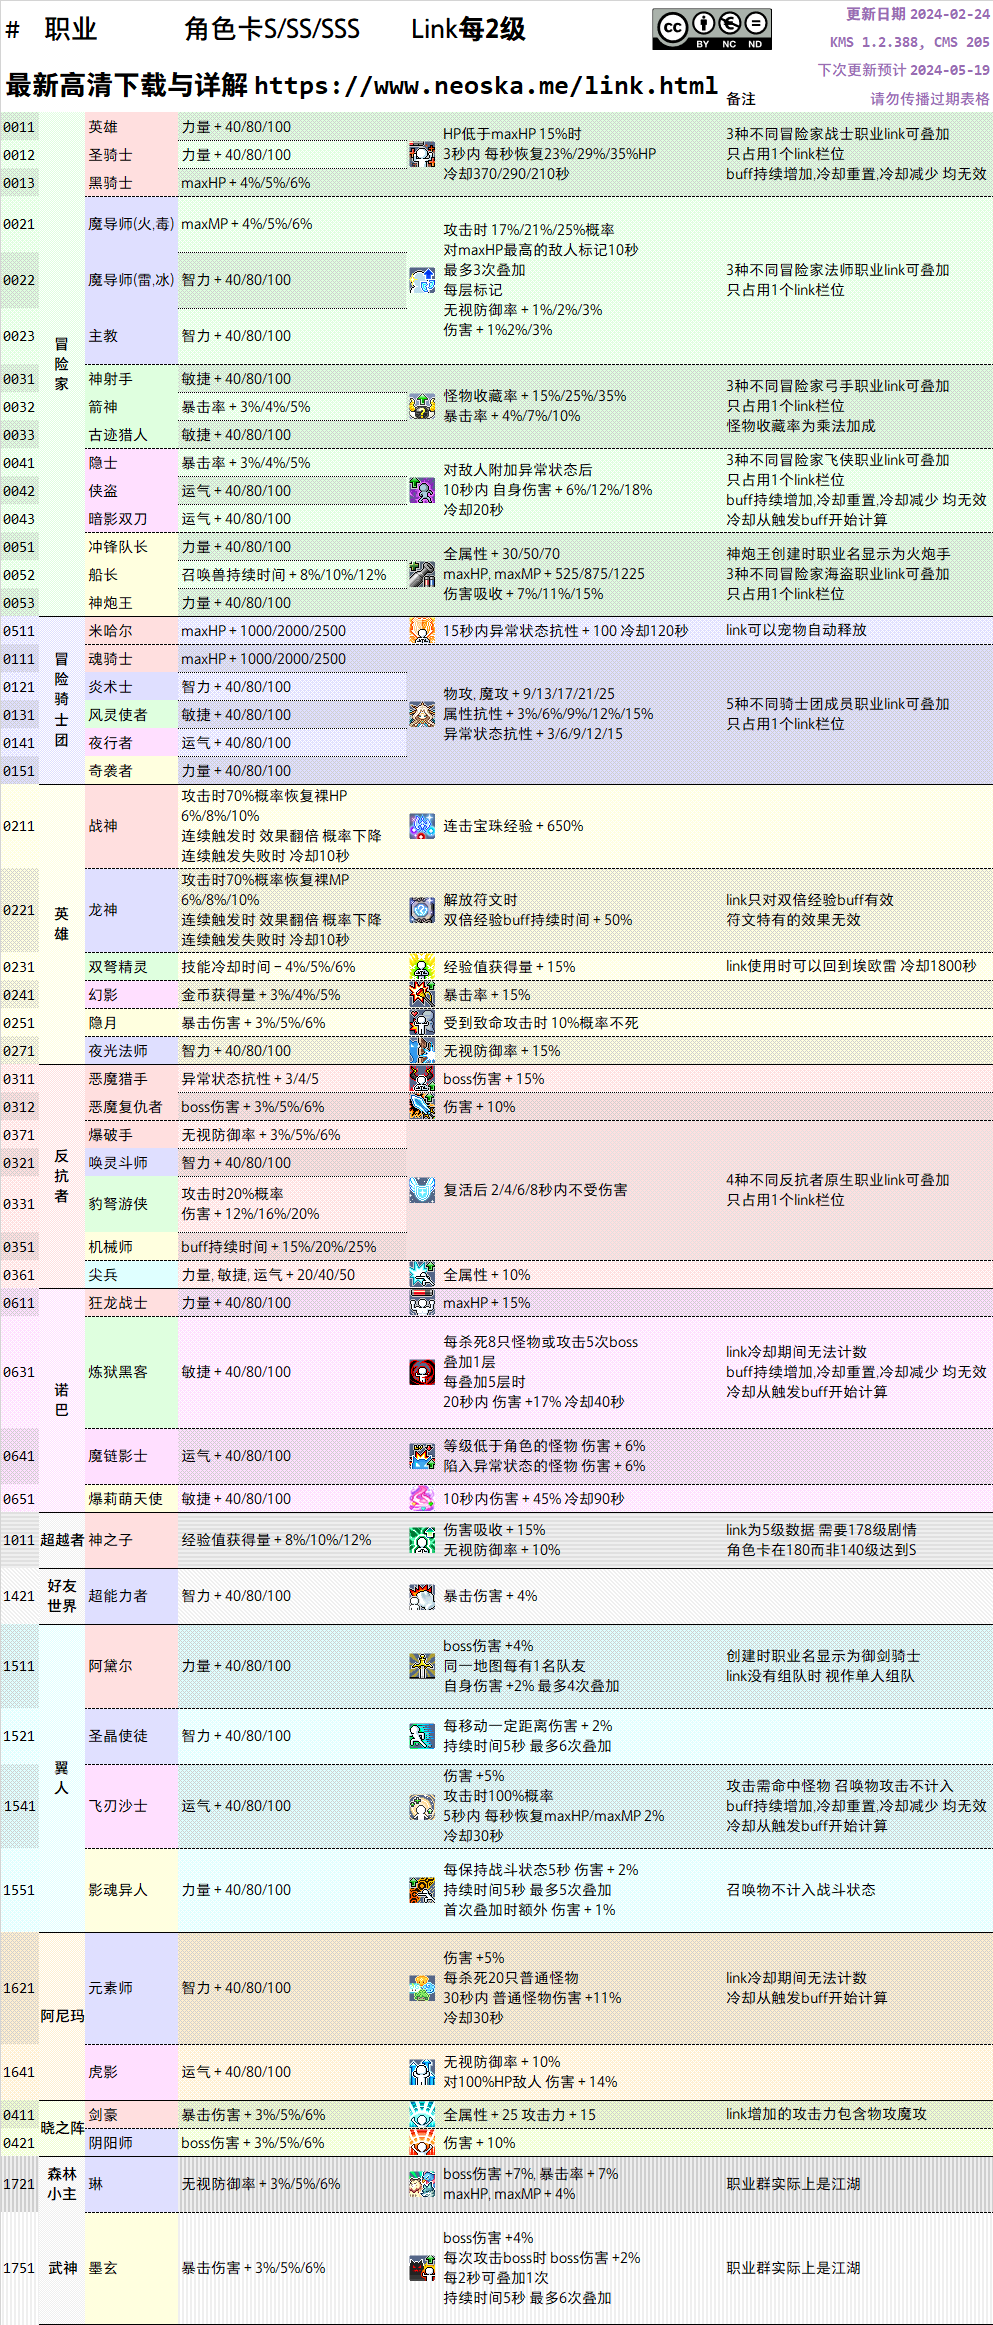Click 经验值获得量 + 8%/10%/12% in 神之子 row
The height and width of the screenshot is (2325, 993).
pyautogui.click(x=276, y=1540)
